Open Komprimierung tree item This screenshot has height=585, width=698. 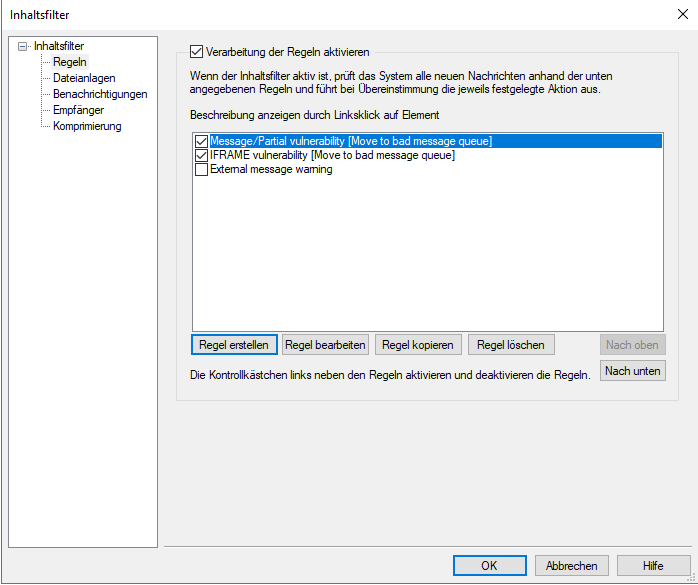(87, 126)
